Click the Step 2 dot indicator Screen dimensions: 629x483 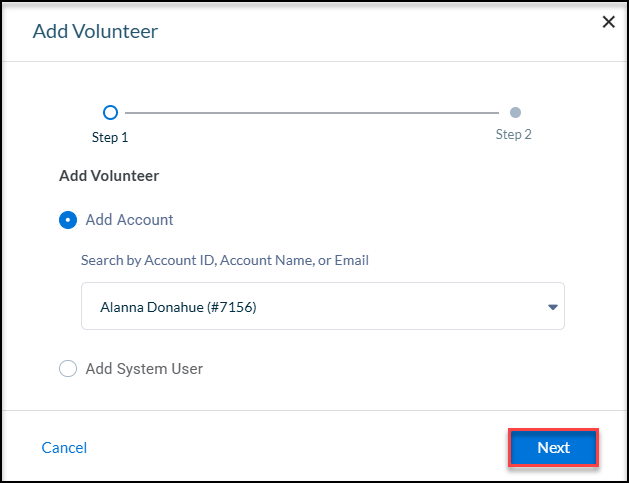[x=515, y=113]
